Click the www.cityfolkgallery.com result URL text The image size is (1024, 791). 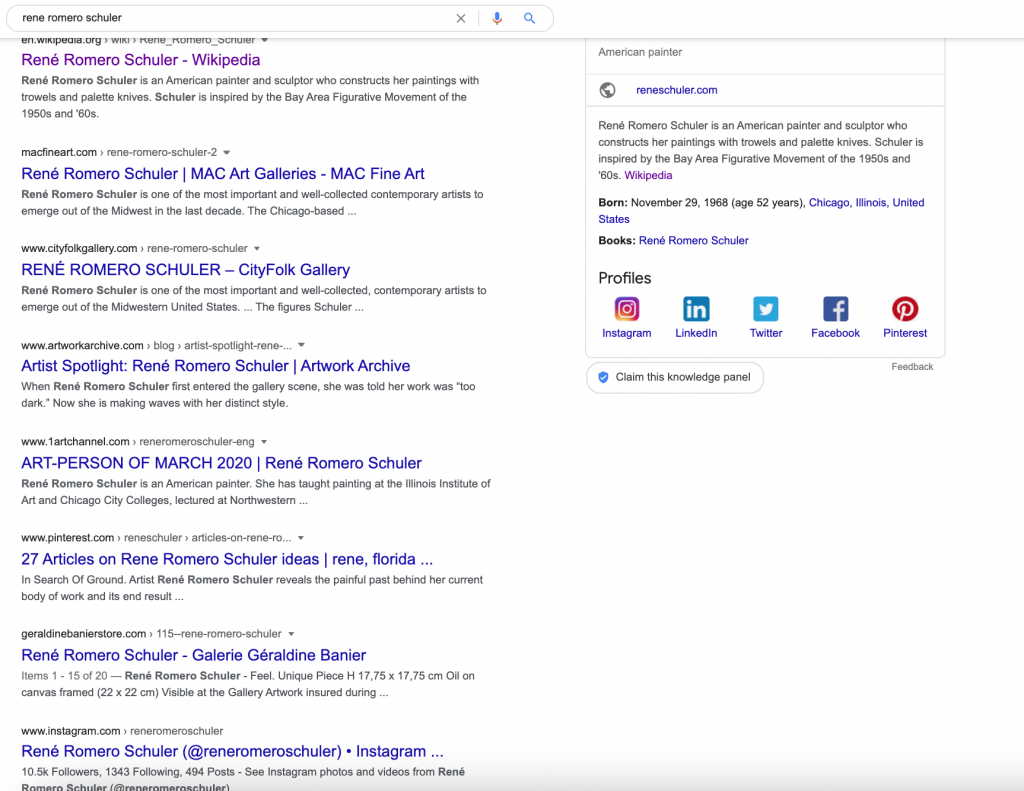pyautogui.click(x=79, y=249)
